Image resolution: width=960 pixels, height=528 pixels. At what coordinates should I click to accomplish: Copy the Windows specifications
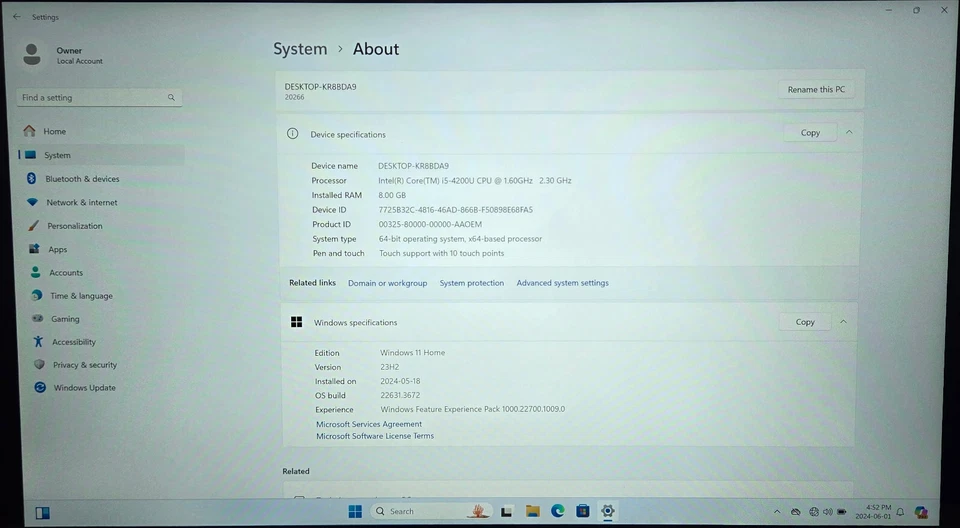point(805,322)
